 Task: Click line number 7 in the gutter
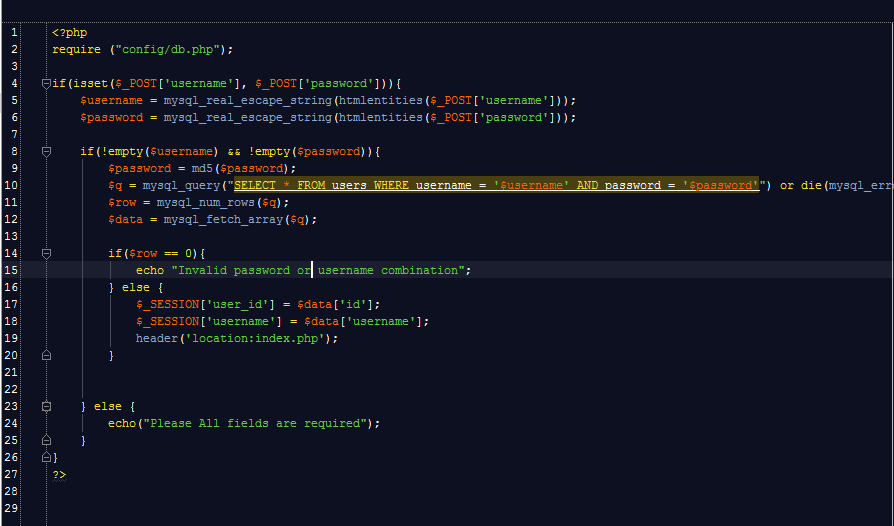point(14,134)
